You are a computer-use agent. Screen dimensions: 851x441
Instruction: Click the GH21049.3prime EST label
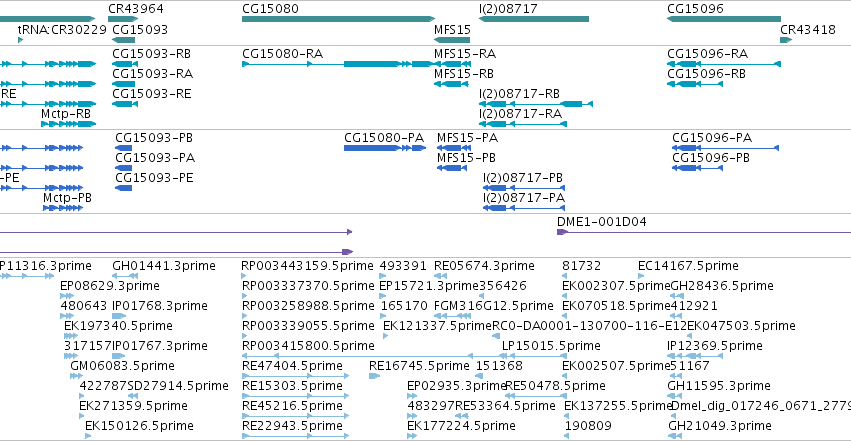(x=720, y=426)
